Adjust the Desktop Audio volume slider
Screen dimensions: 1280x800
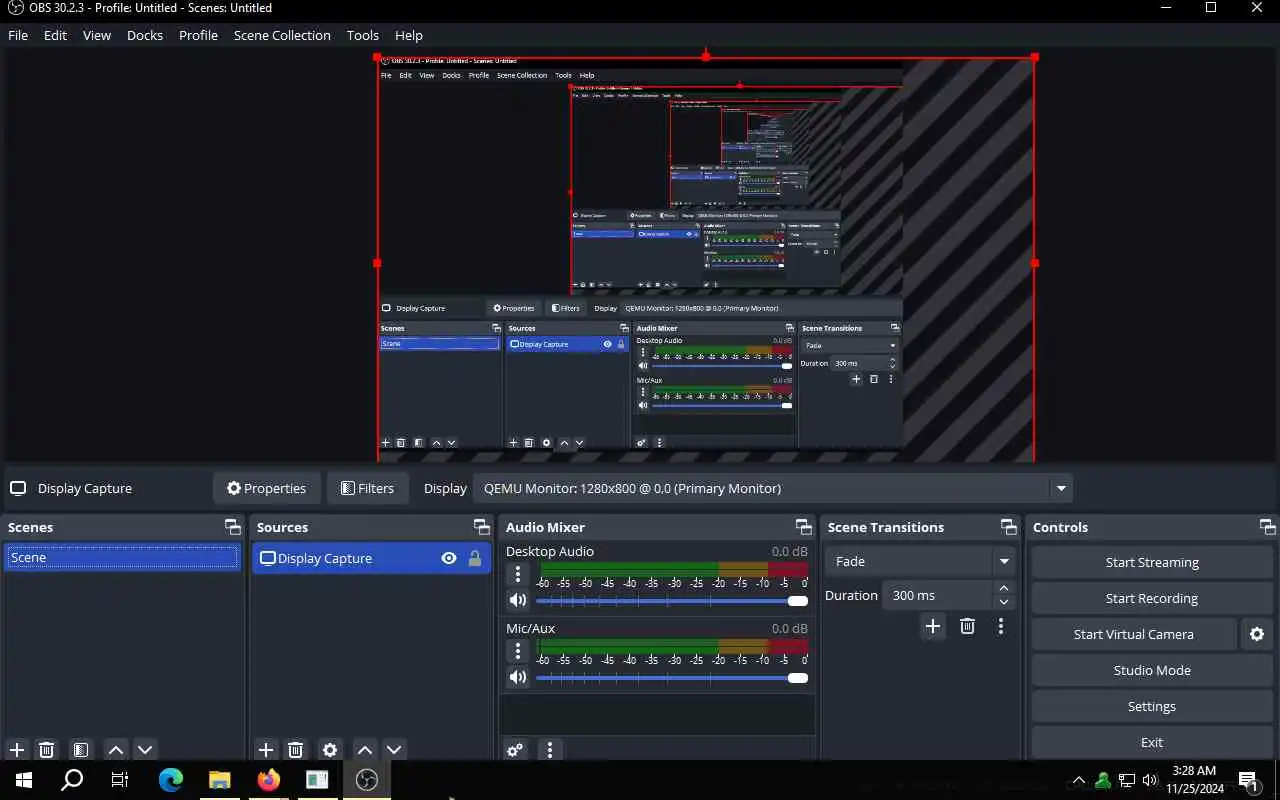672,601
